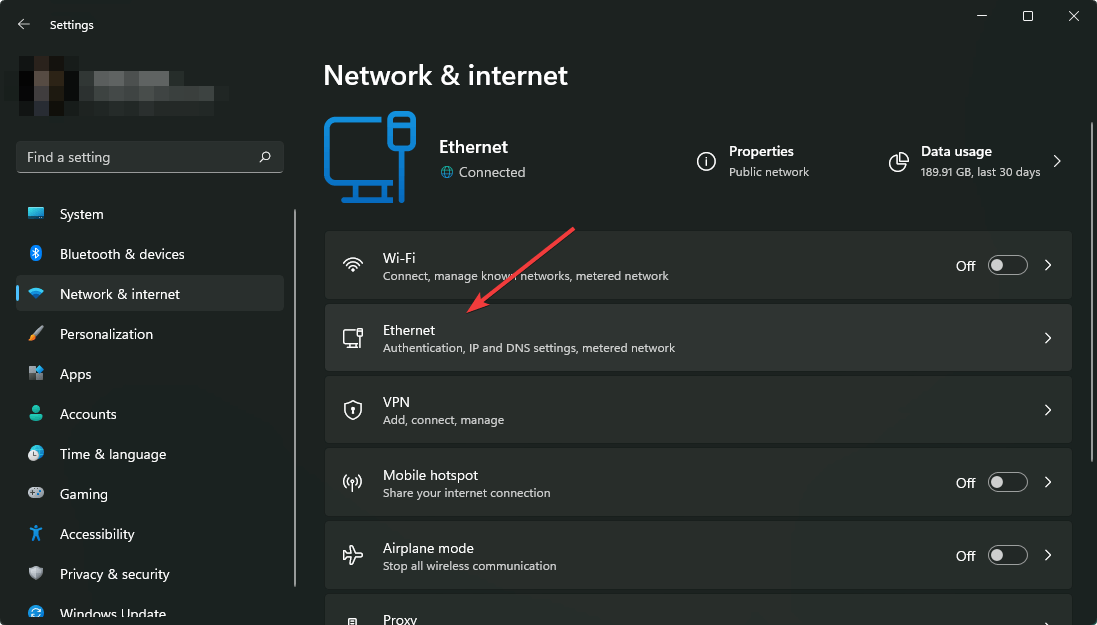Select the large Ethernet connection graphic
Image resolution: width=1097 pixels, height=625 pixels.
click(x=370, y=156)
